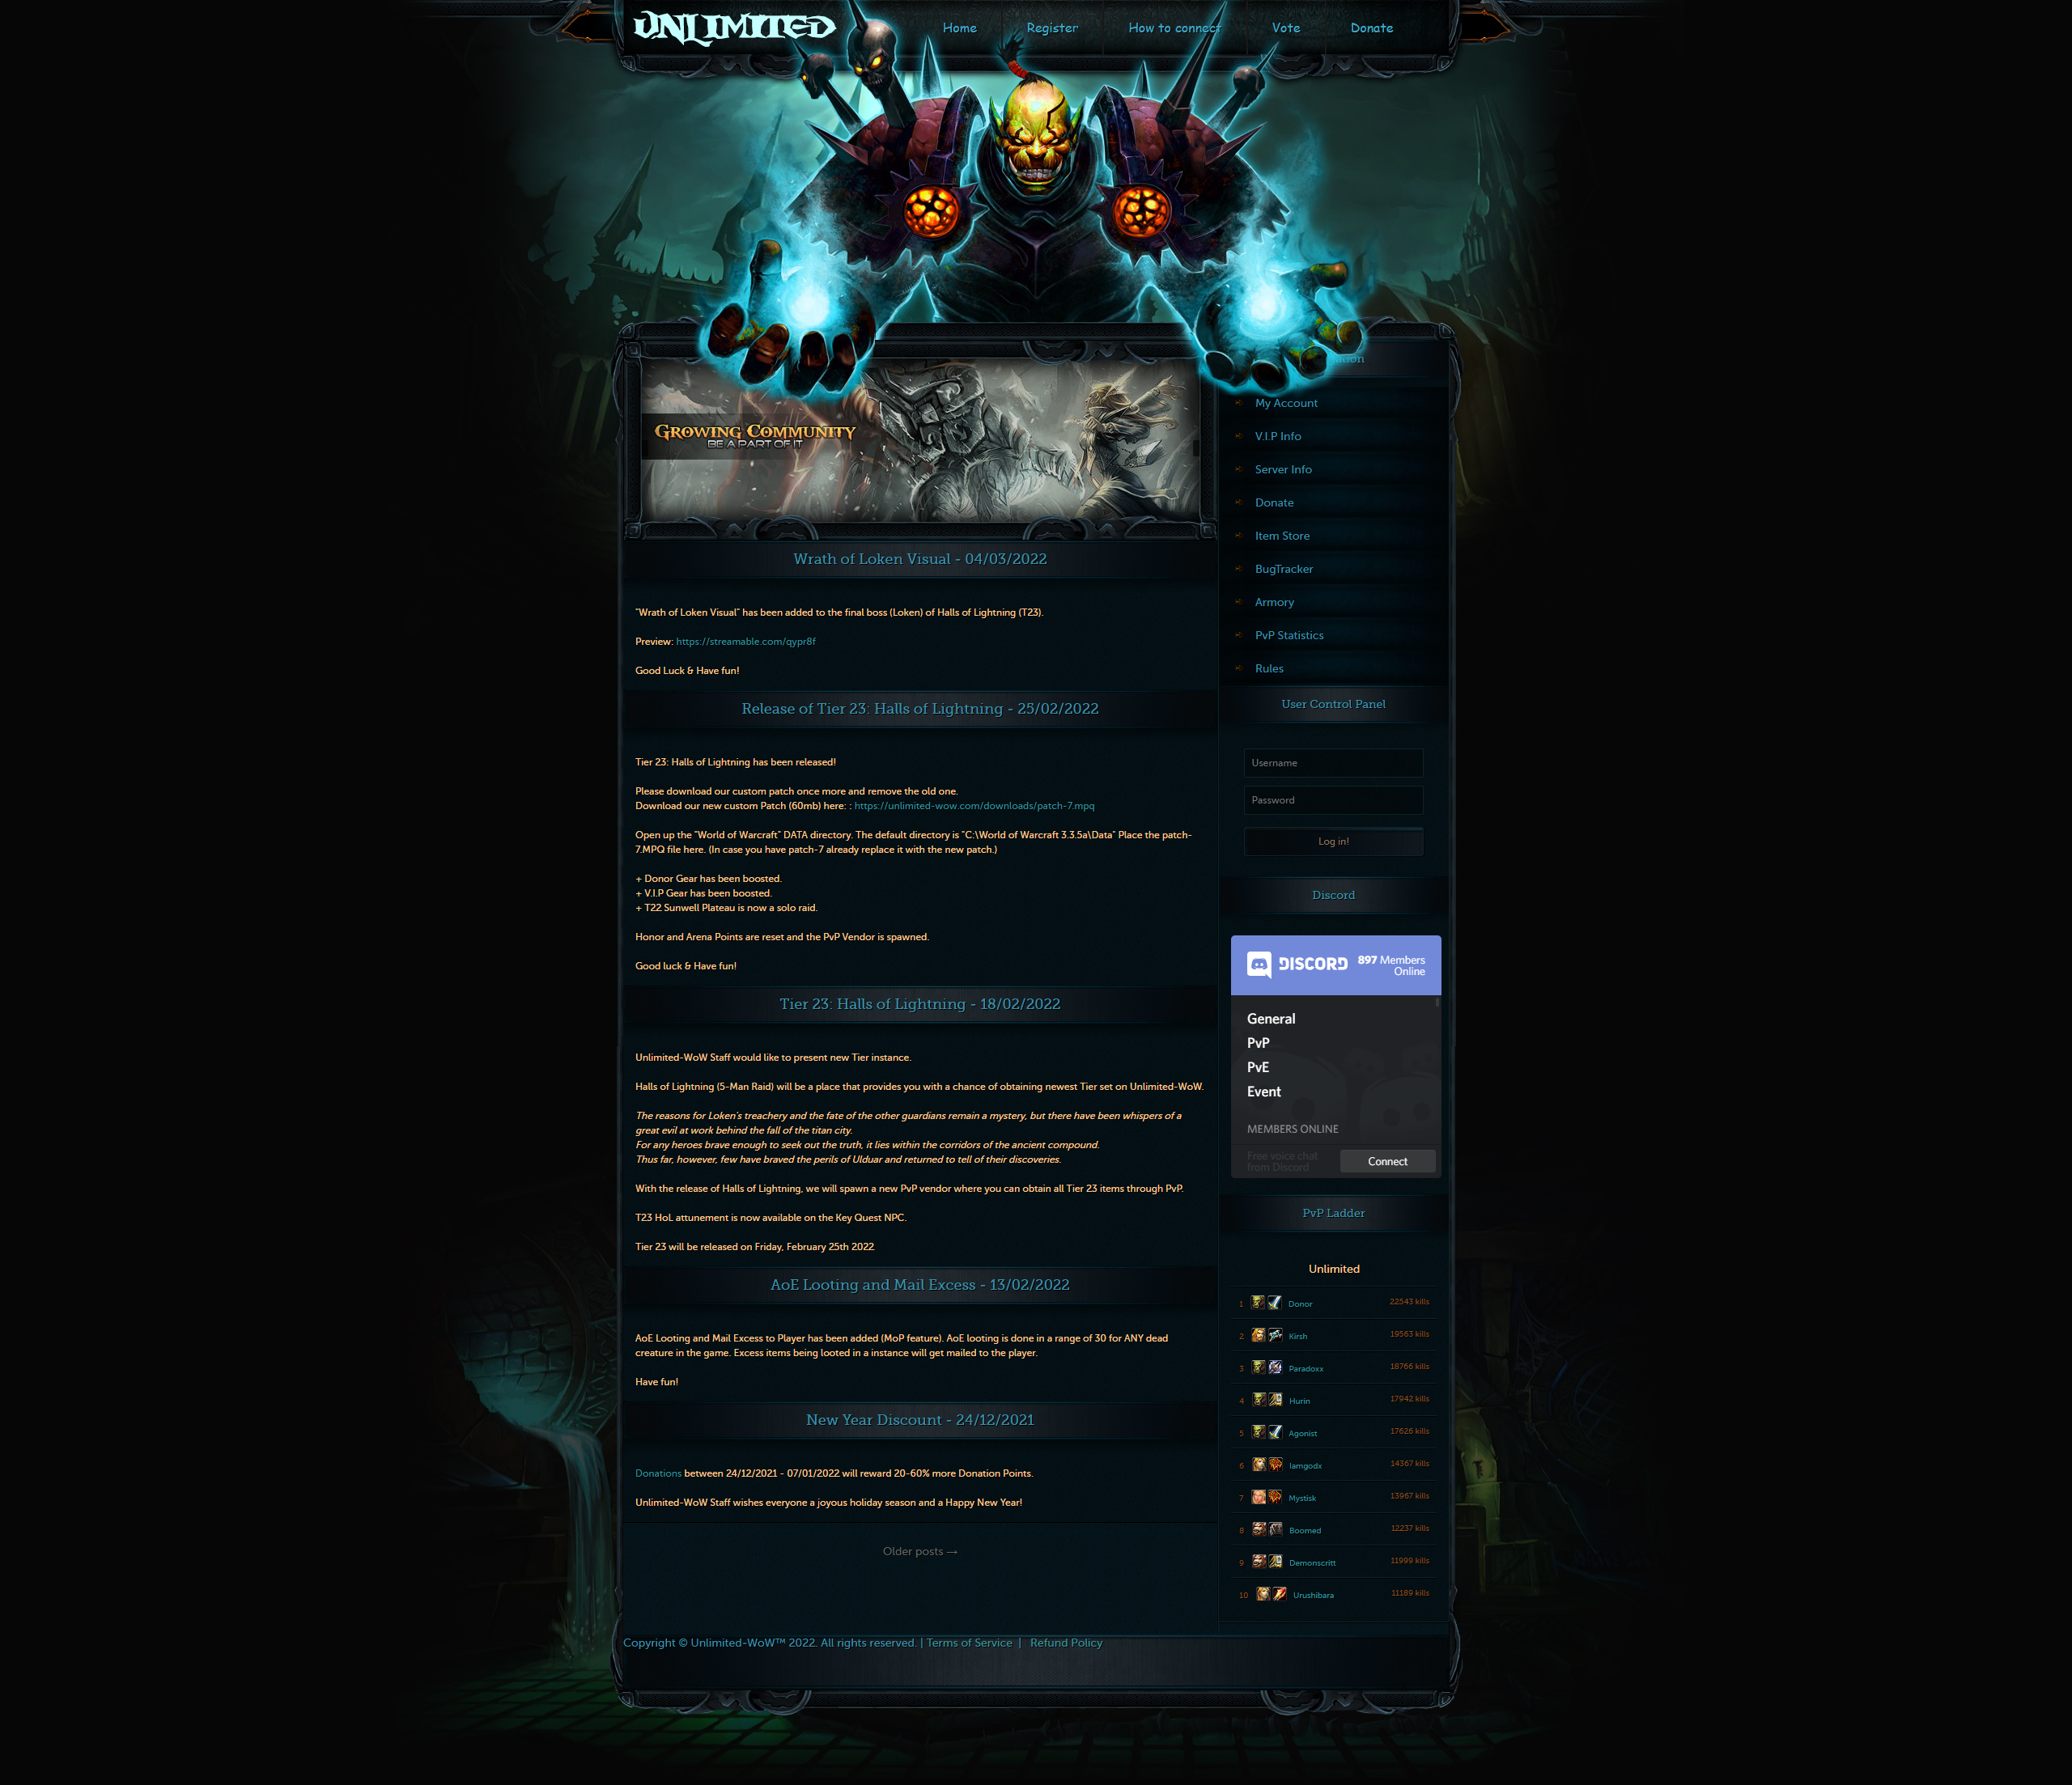The height and width of the screenshot is (1785, 2072).
Task: Click the race portrait in Urushibara's row
Action: click(1263, 1594)
